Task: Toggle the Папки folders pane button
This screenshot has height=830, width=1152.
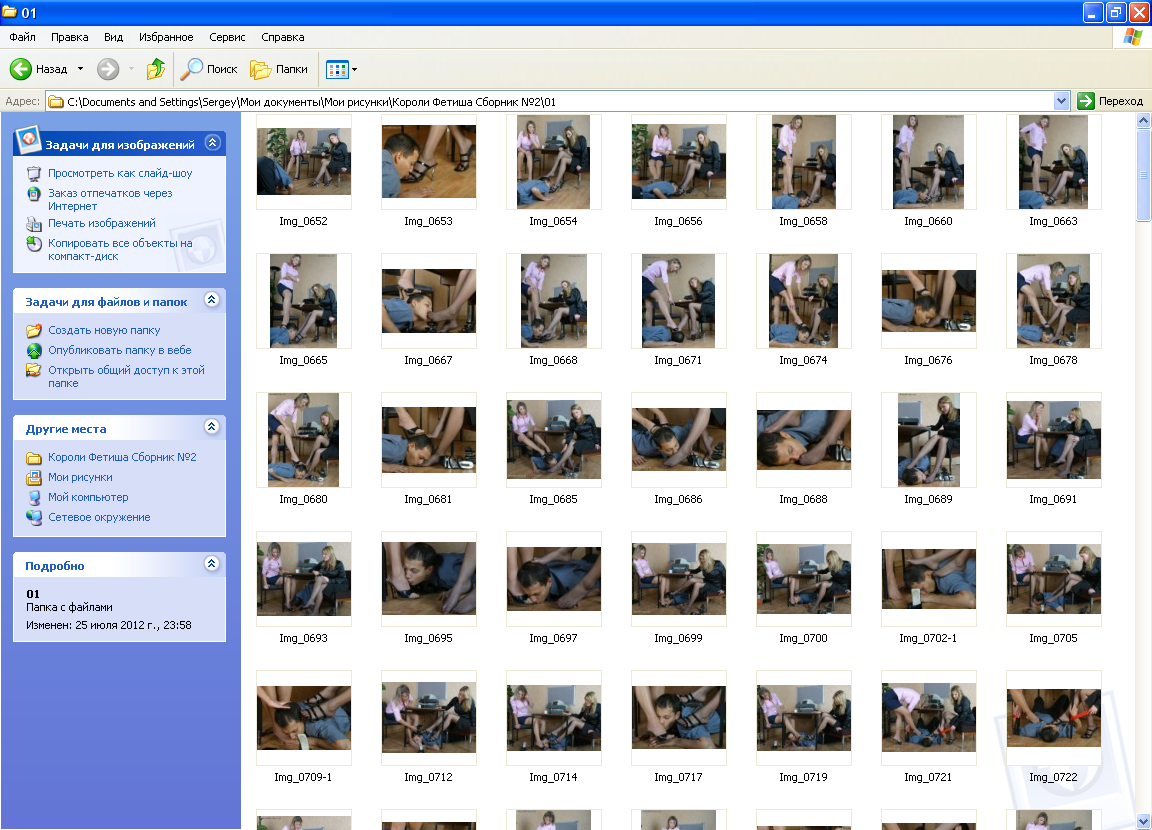Action: pos(279,69)
